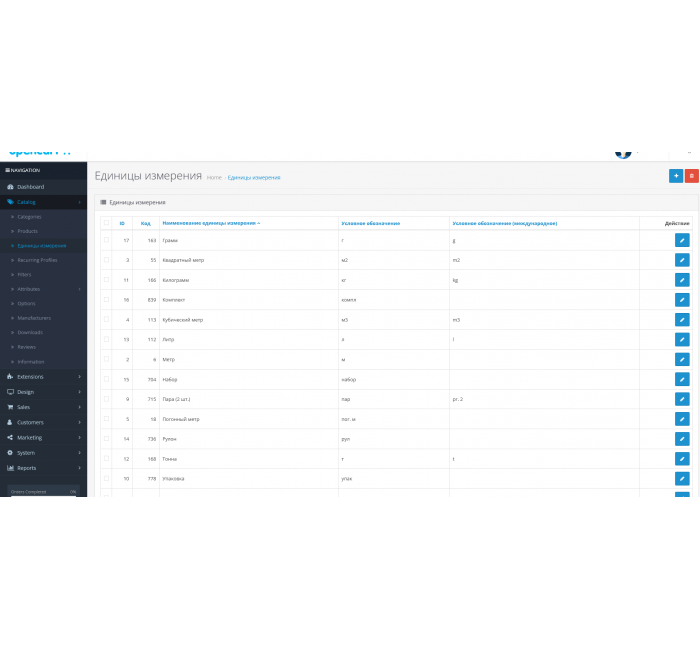The width and height of the screenshot is (700, 650).
Task: Click the pencil icon for the Набор row
Action: pyautogui.click(x=682, y=379)
